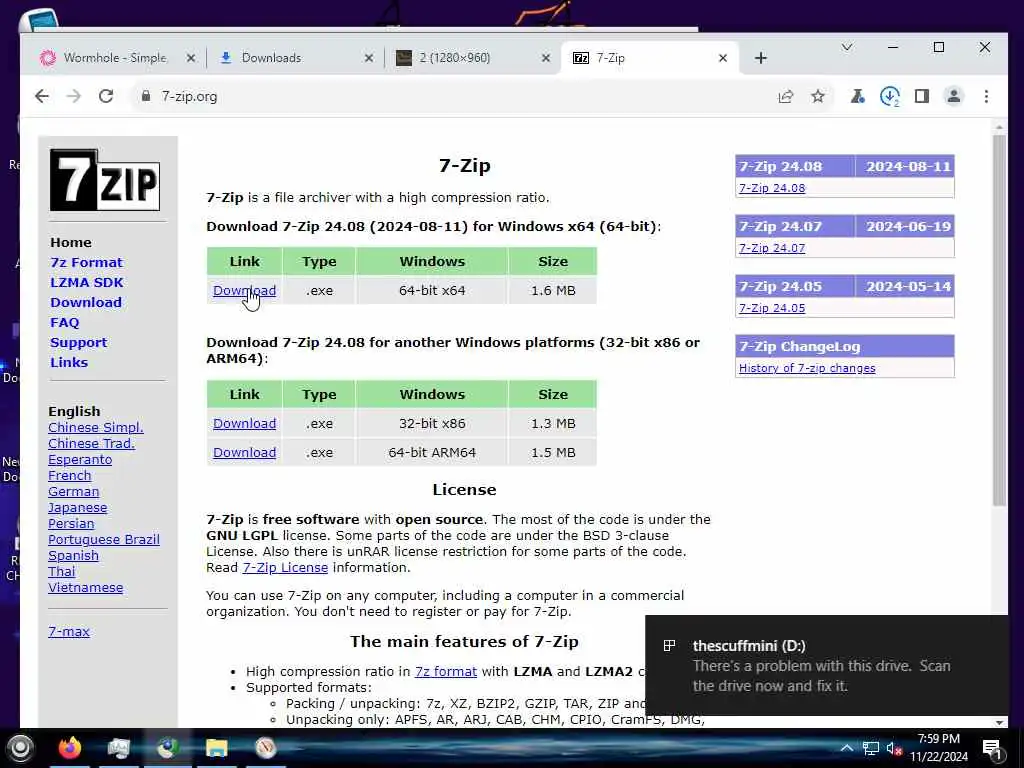Open the Chrome three-dot menu
Screen dimensions: 1024x768
986,97
